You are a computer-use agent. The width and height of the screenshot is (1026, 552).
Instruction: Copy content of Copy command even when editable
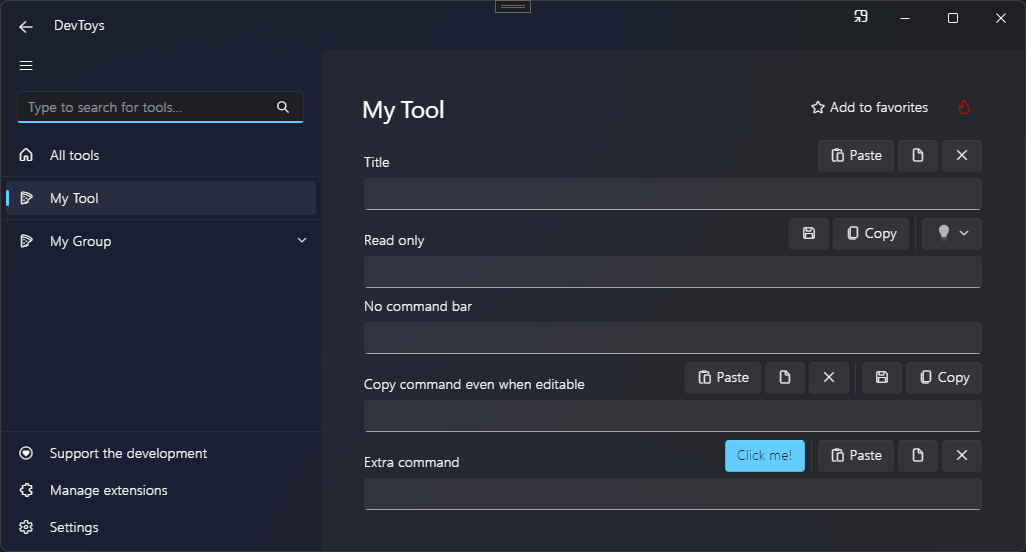[944, 378]
